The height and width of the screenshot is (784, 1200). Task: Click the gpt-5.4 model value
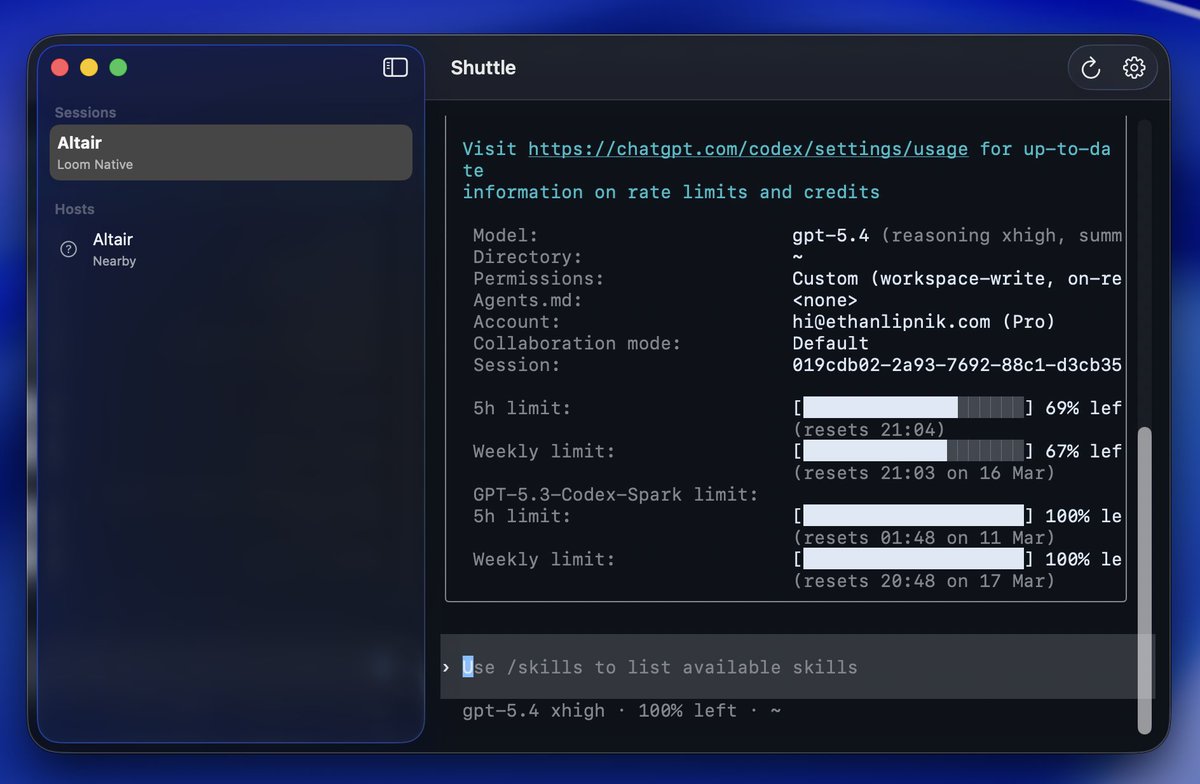831,236
